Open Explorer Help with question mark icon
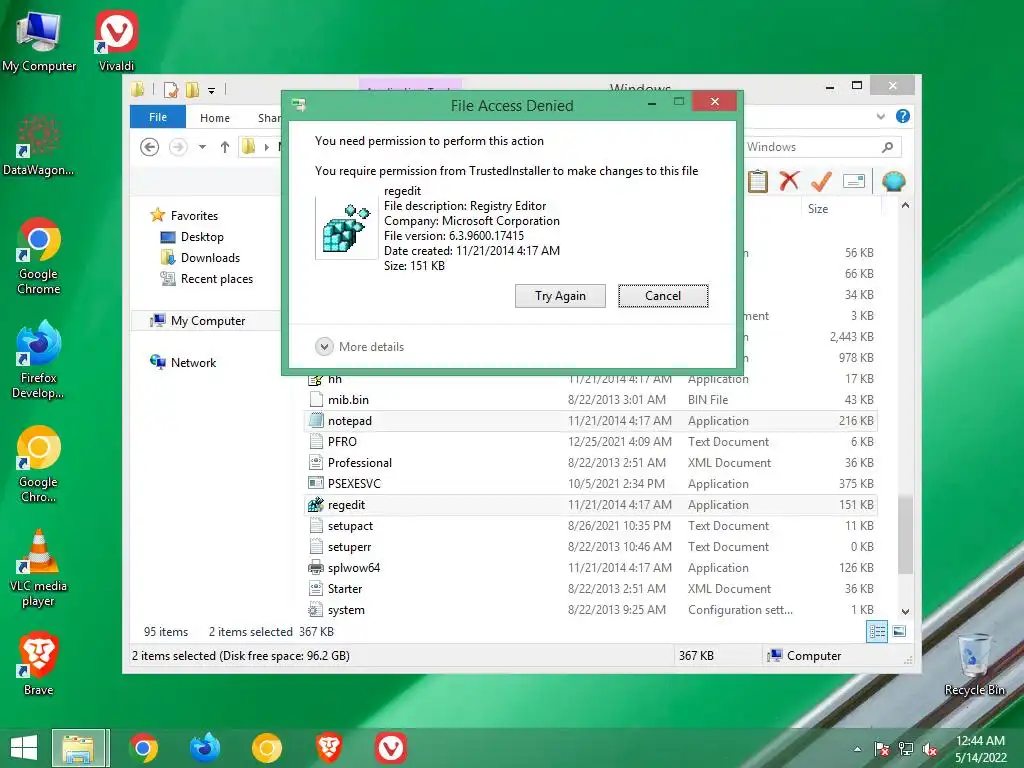1024x768 pixels. tap(903, 116)
